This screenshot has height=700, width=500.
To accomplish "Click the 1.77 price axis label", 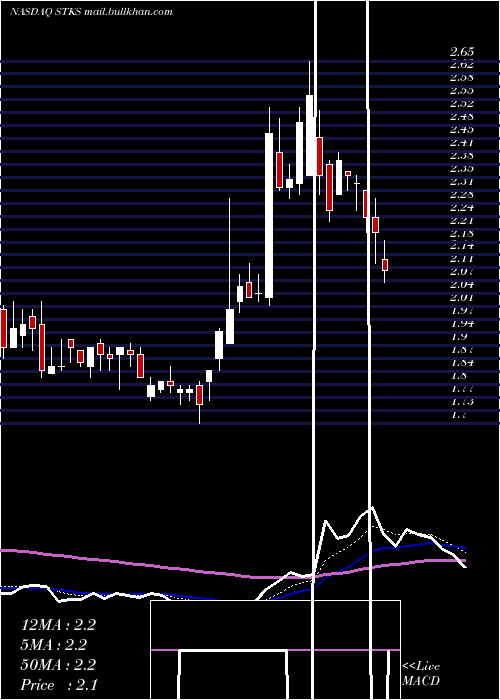I will pos(462,389).
